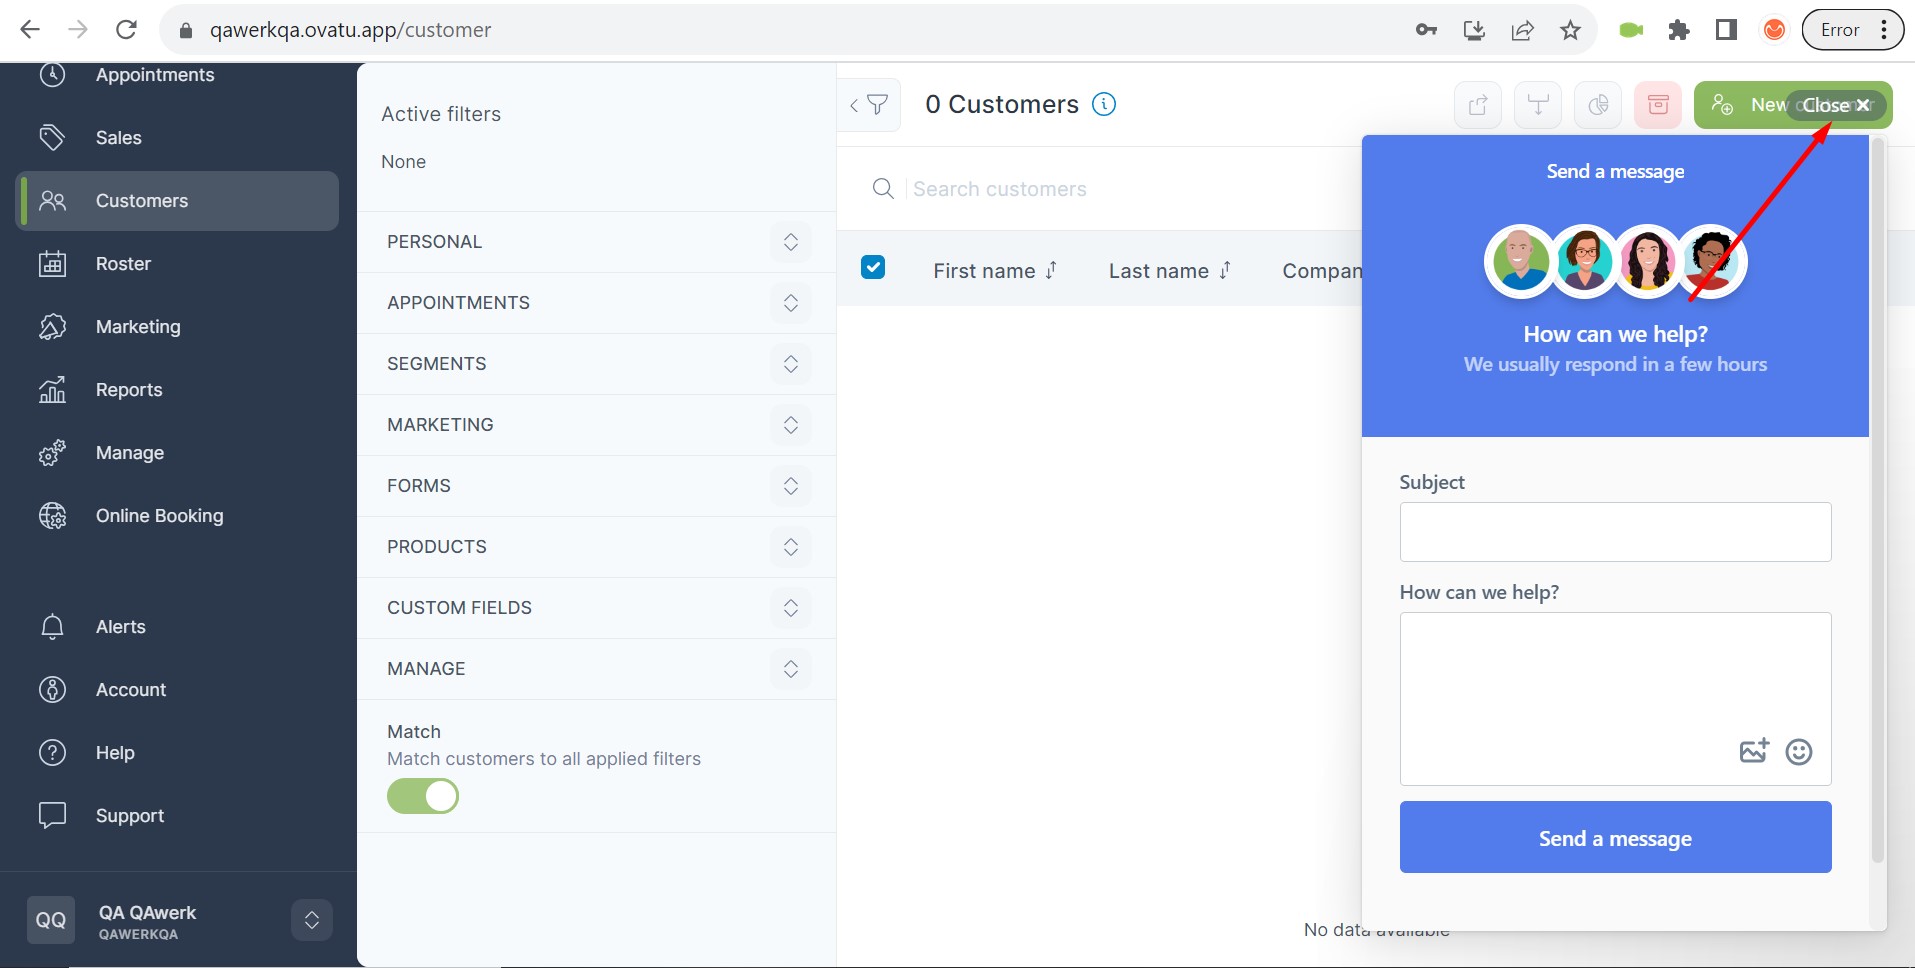Image resolution: width=1915 pixels, height=968 pixels.
Task: Expand the SEGMENTS filter group
Action: [790, 364]
